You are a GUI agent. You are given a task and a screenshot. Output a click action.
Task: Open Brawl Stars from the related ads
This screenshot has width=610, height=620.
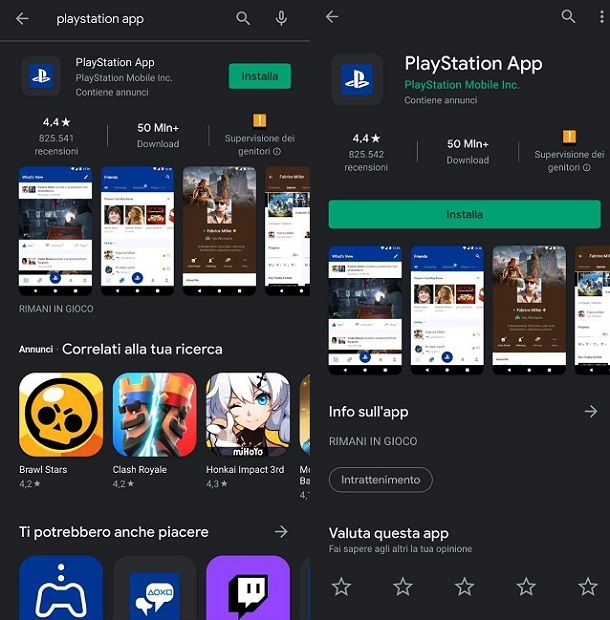click(x=61, y=414)
